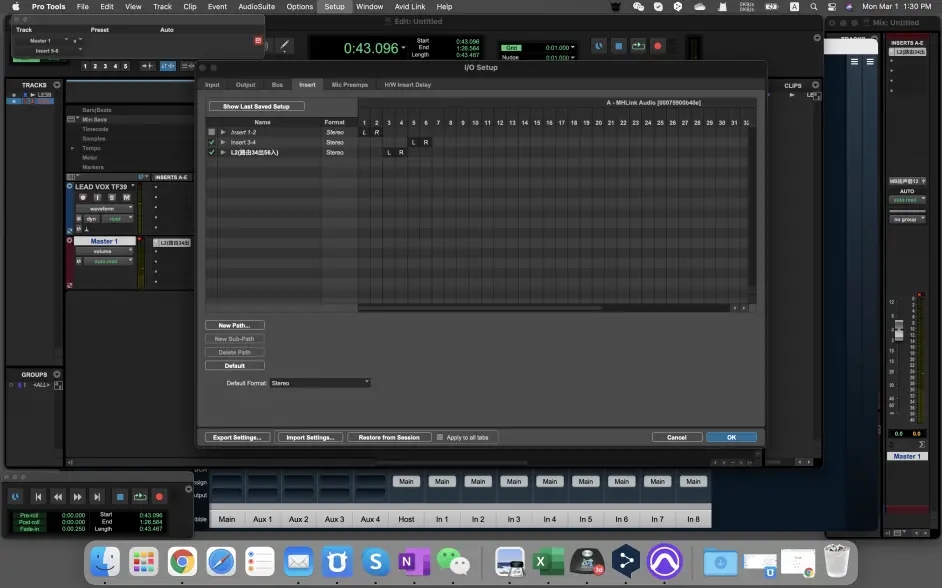This screenshot has height=588, width=942.
Task: Click the record enable button on LEAD VOX TF39
Action: (x=84, y=197)
